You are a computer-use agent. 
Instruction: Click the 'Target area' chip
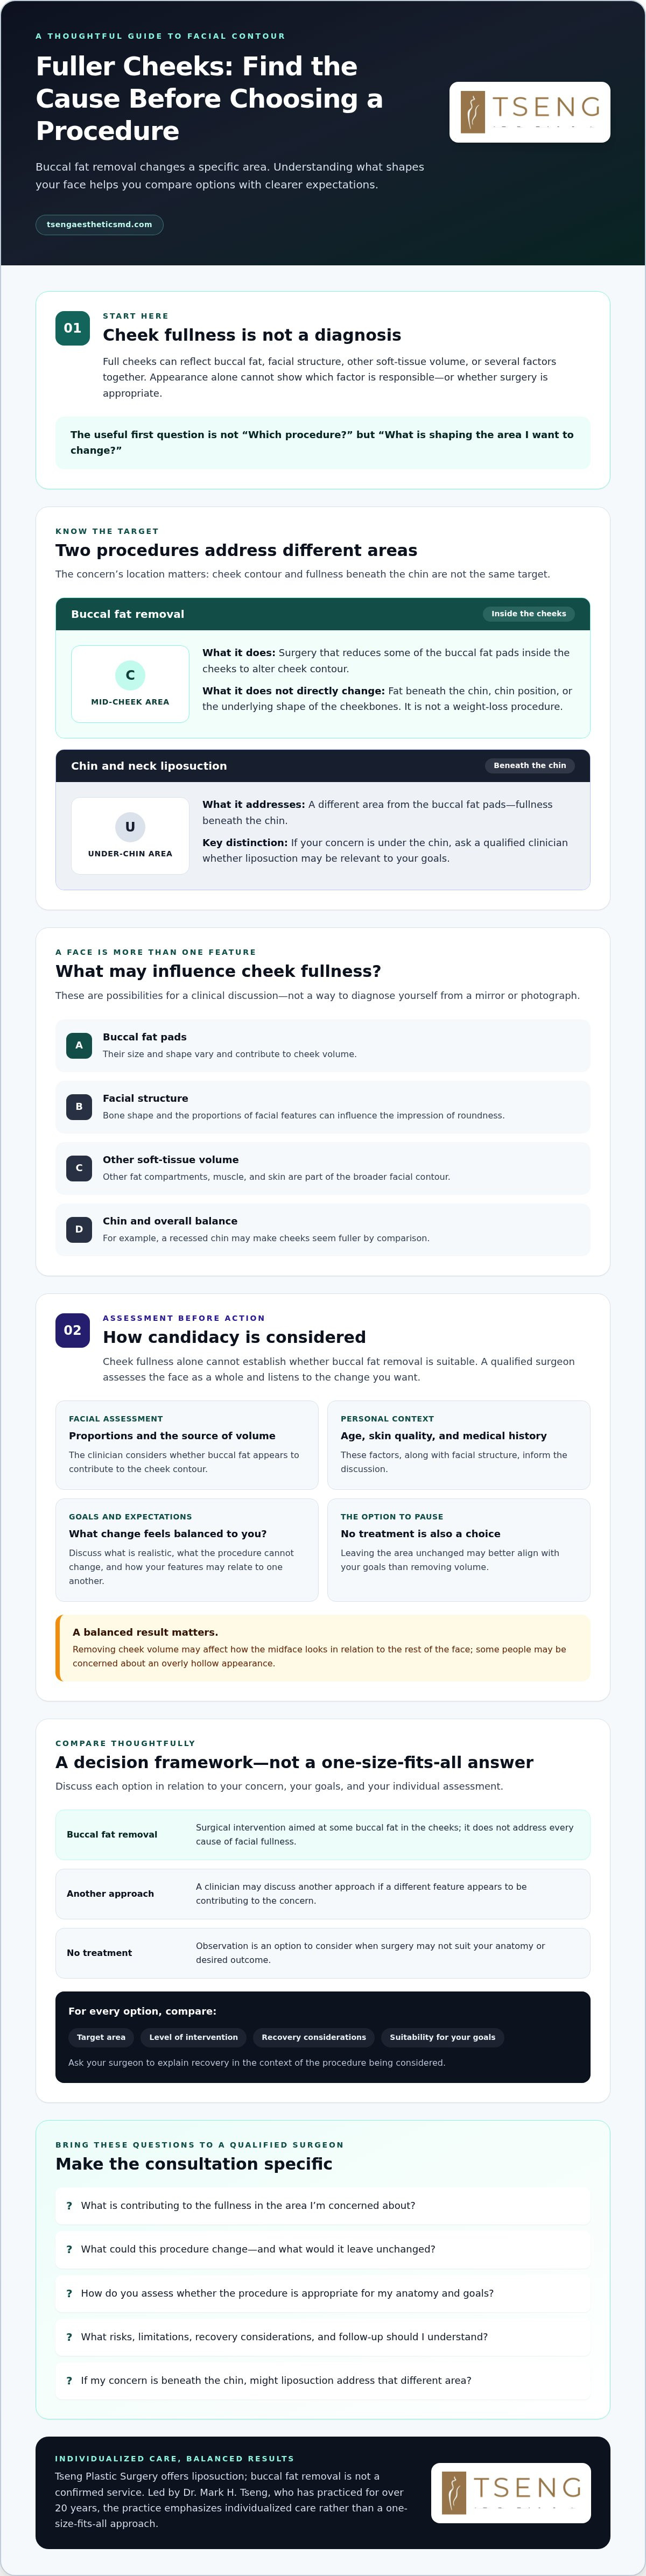(x=101, y=2037)
